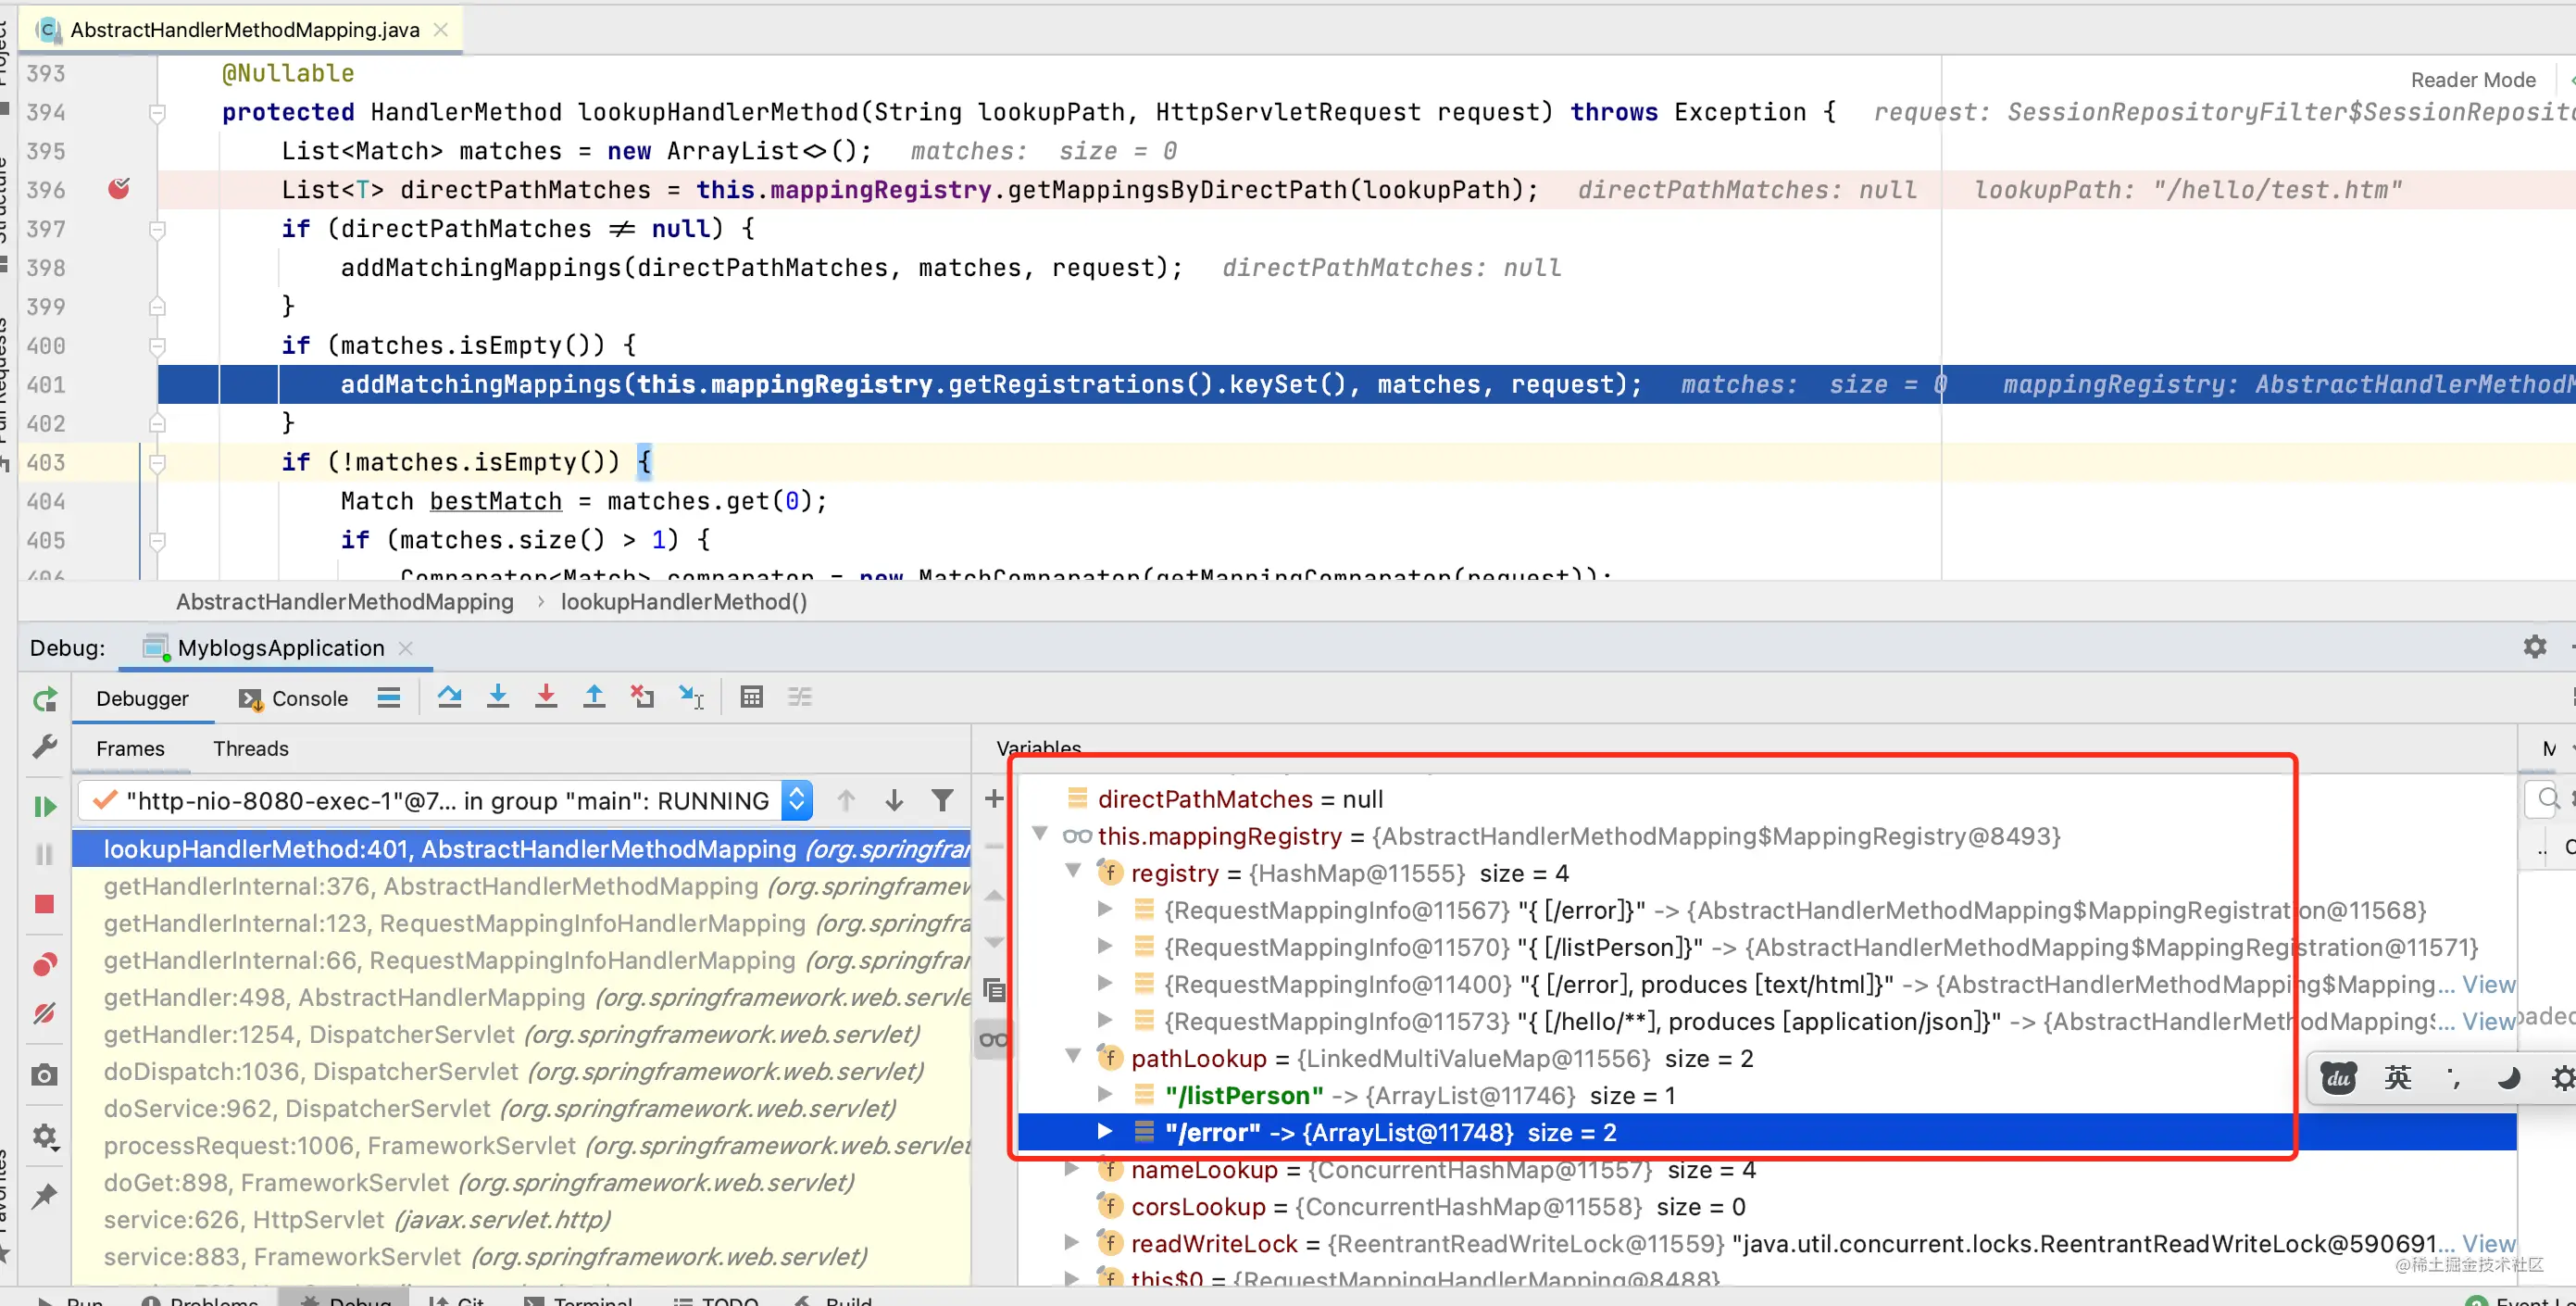2576x1306 pixels.
Task: Switch to the Threads tab
Action: coord(251,748)
